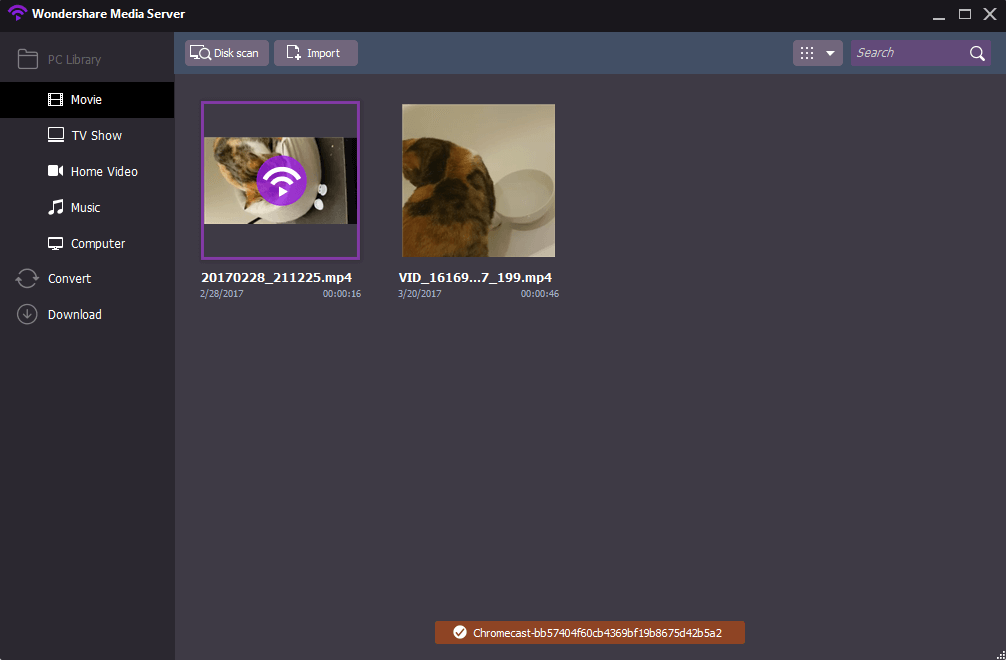Click the 20170228_211225.mp4 file name
The image size is (1006, 660).
[x=277, y=278]
